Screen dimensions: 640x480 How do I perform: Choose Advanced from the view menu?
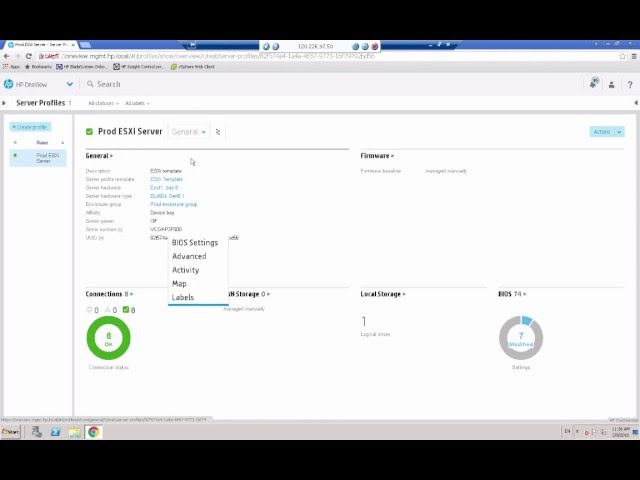[189, 256]
